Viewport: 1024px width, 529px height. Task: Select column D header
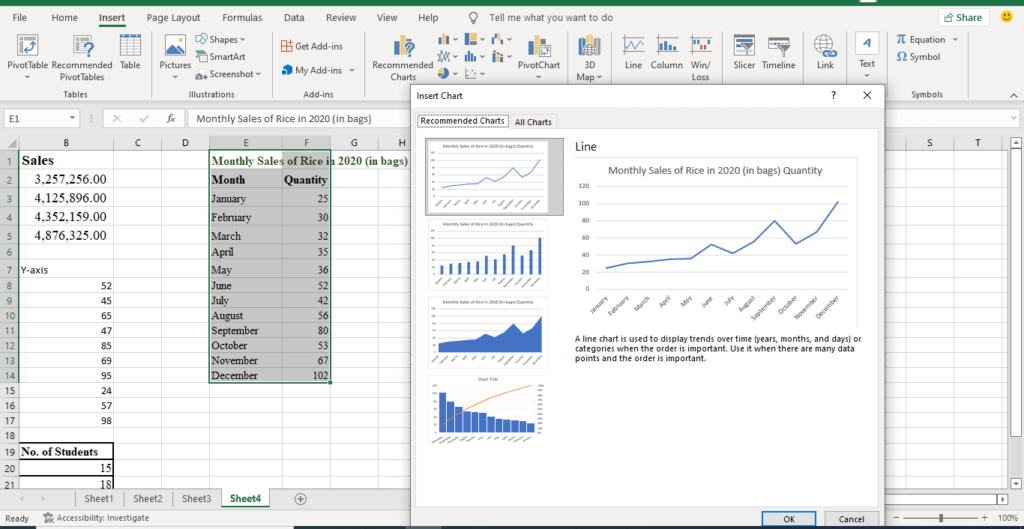point(185,142)
